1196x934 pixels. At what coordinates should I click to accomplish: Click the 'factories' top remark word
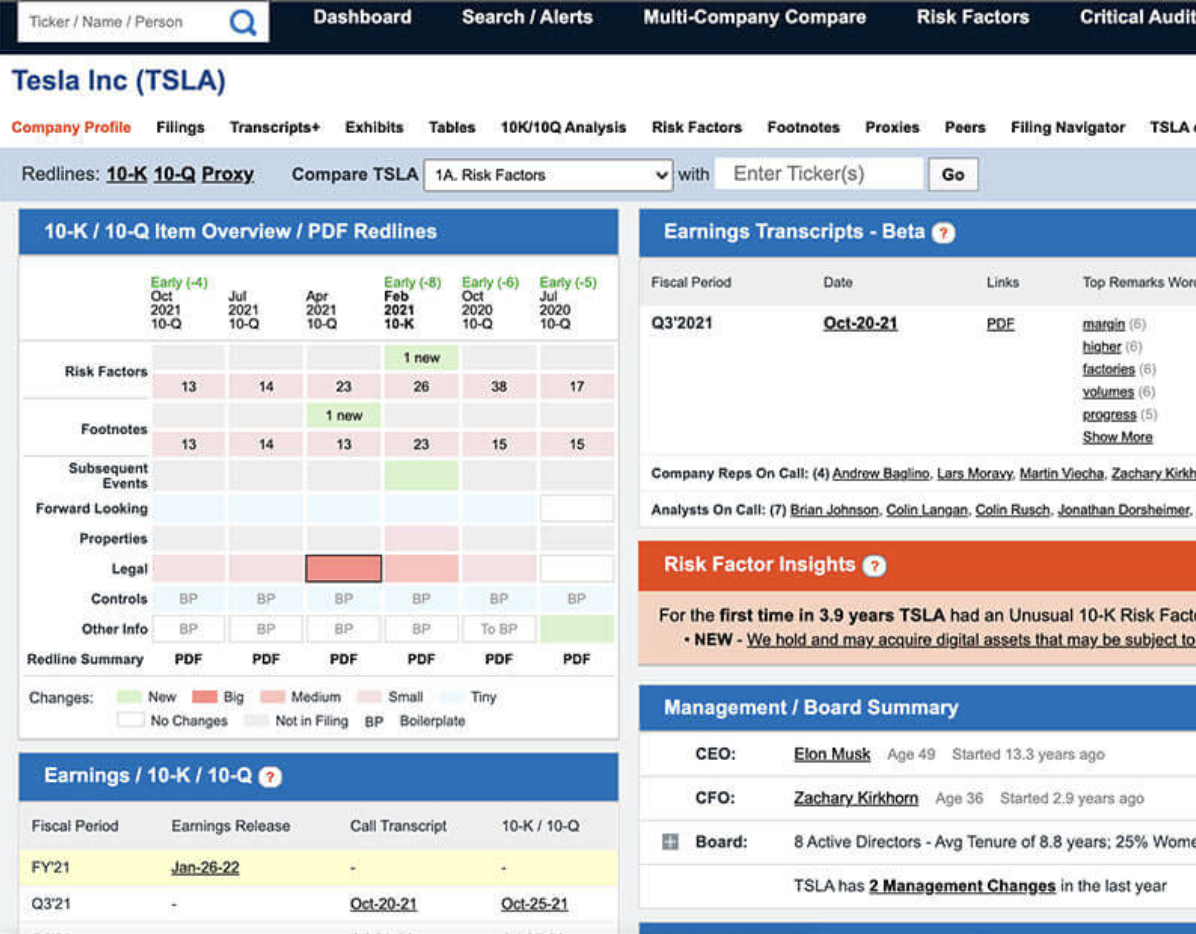tap(1108, 369)
